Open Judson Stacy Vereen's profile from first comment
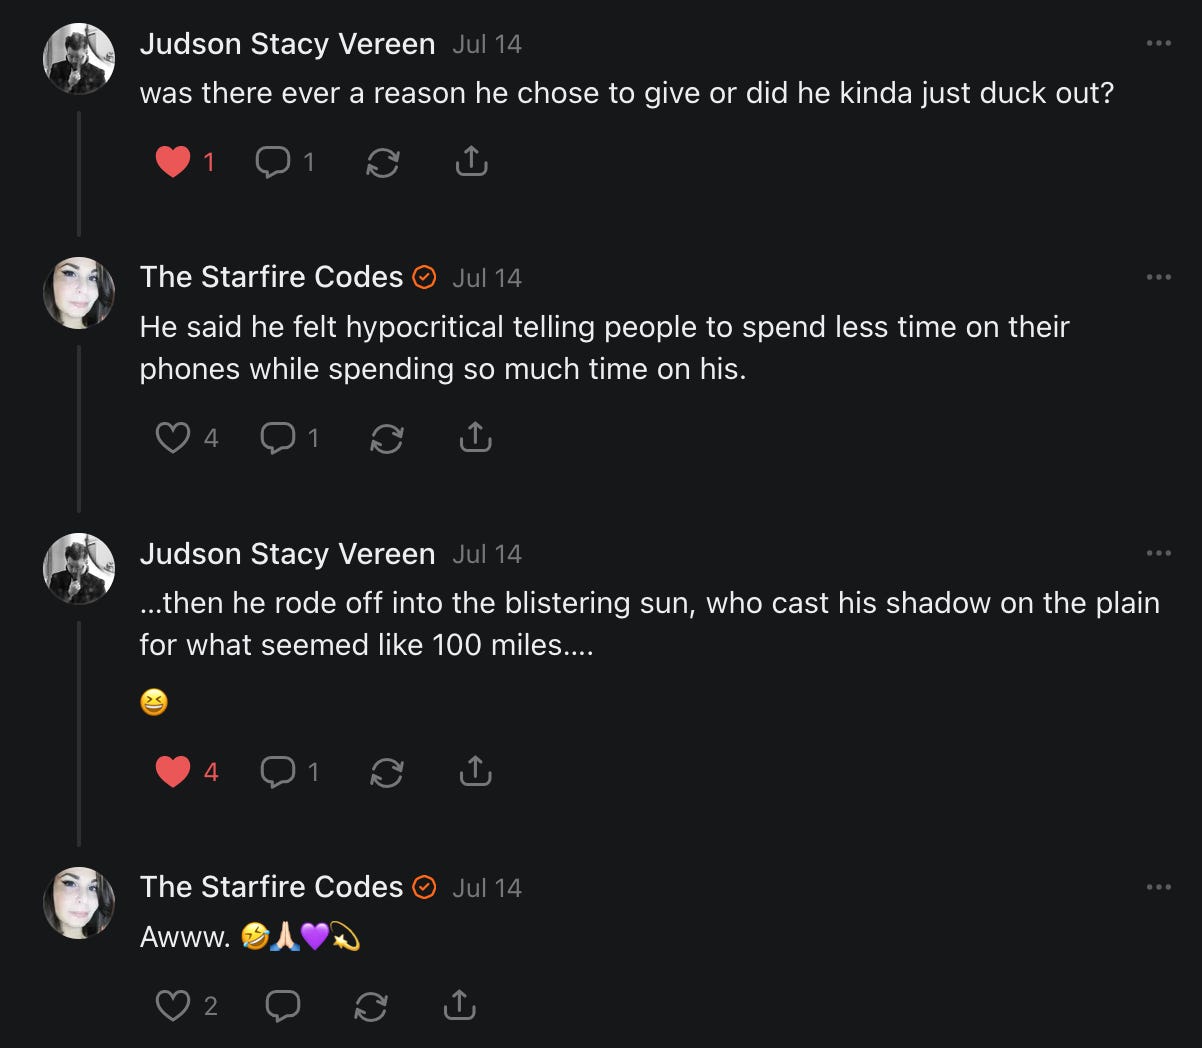Viewport: 1202px width, 1048px height. tap(287, 44)
